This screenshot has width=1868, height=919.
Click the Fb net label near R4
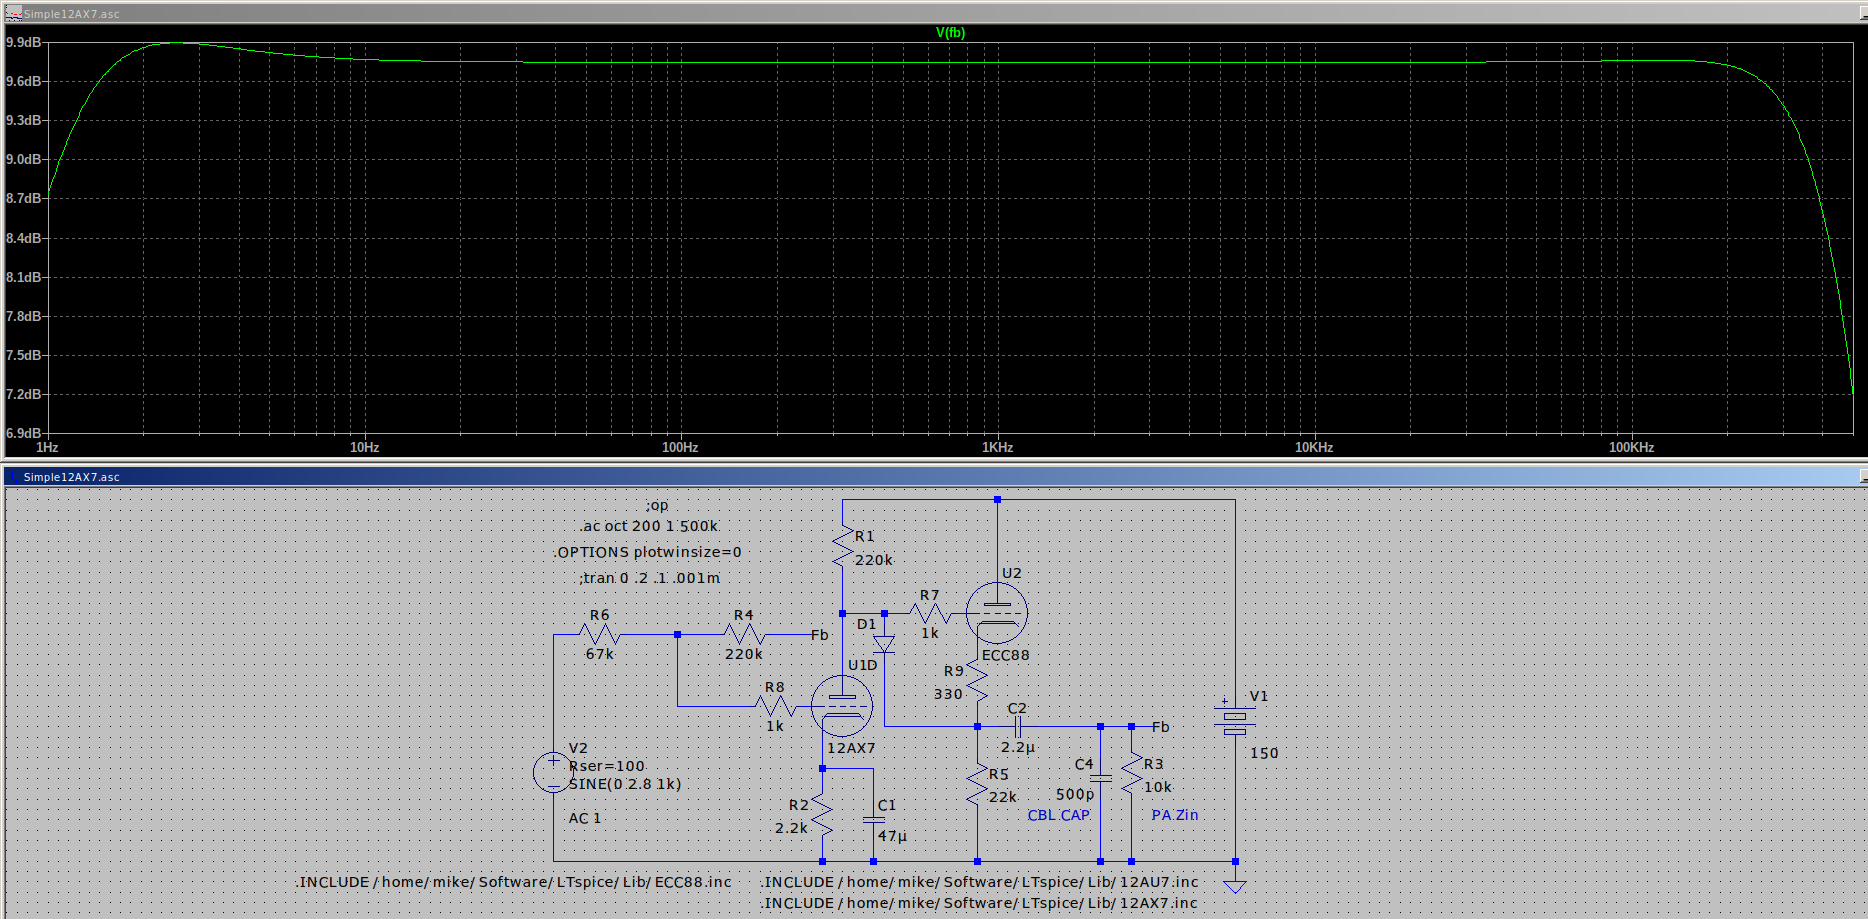click(x=820, y=635)
